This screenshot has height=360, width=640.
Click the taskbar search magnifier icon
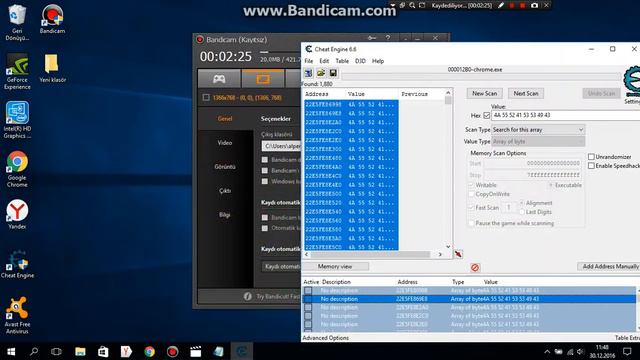[34, 351]
